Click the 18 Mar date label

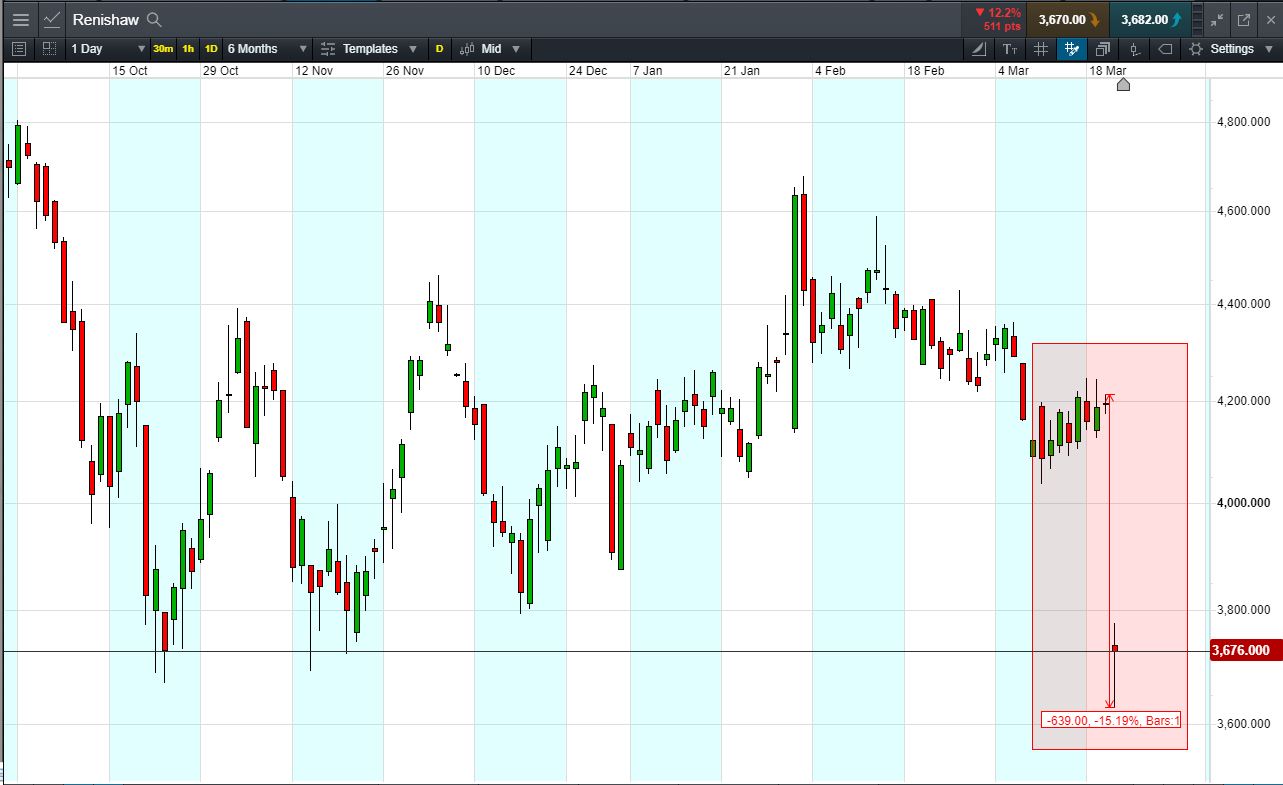(x=1108, y=70)
